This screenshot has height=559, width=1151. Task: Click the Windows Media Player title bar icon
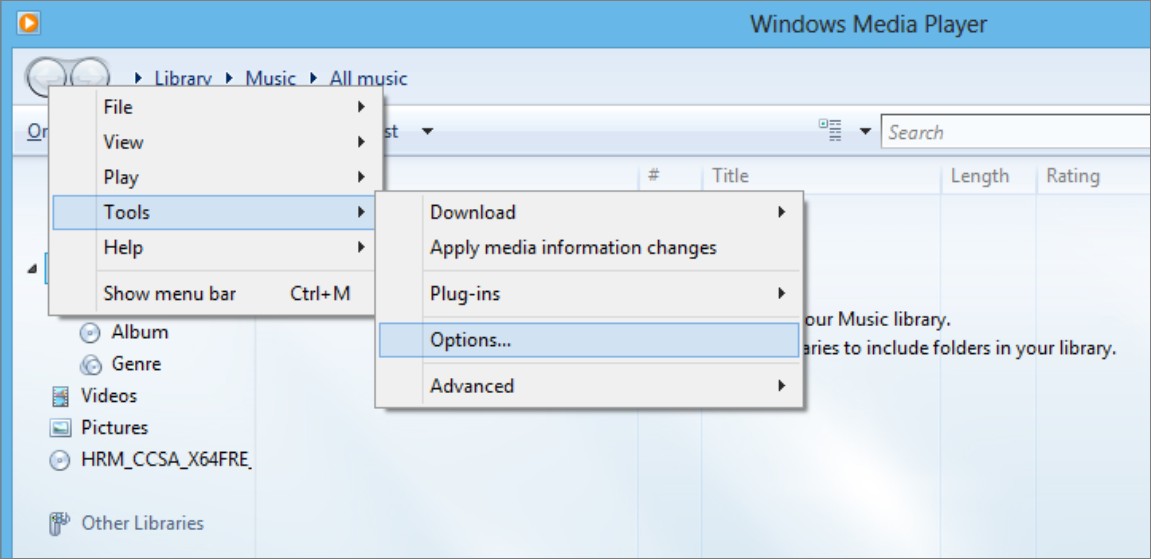[29, 23]
